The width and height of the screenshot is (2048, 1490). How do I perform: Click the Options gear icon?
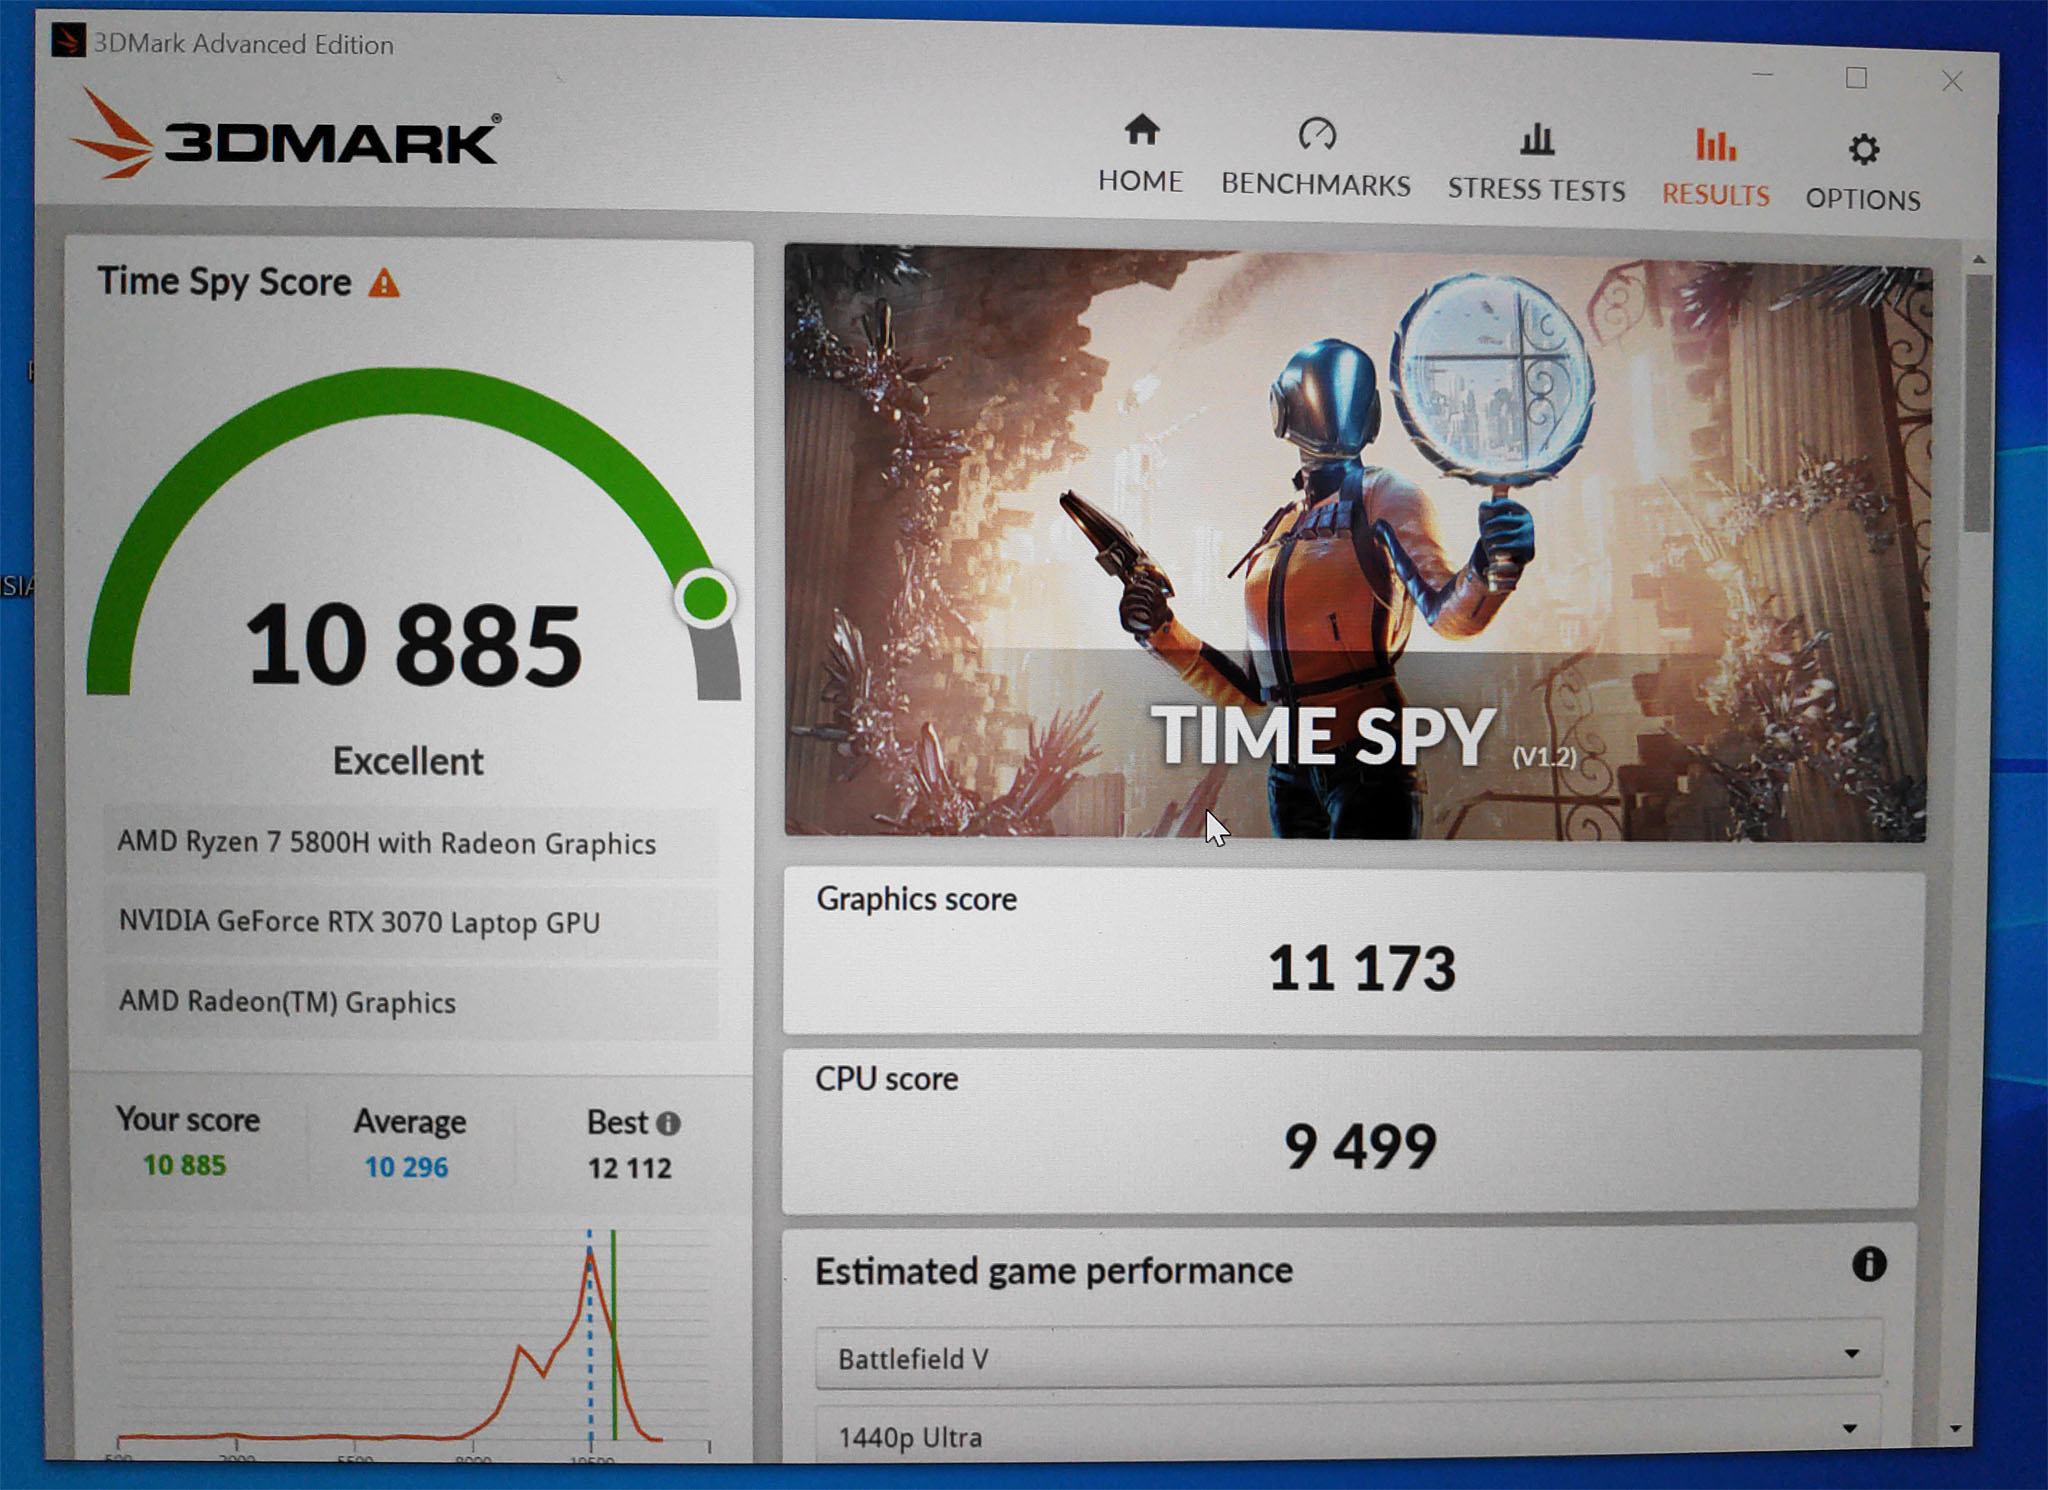1862,150
